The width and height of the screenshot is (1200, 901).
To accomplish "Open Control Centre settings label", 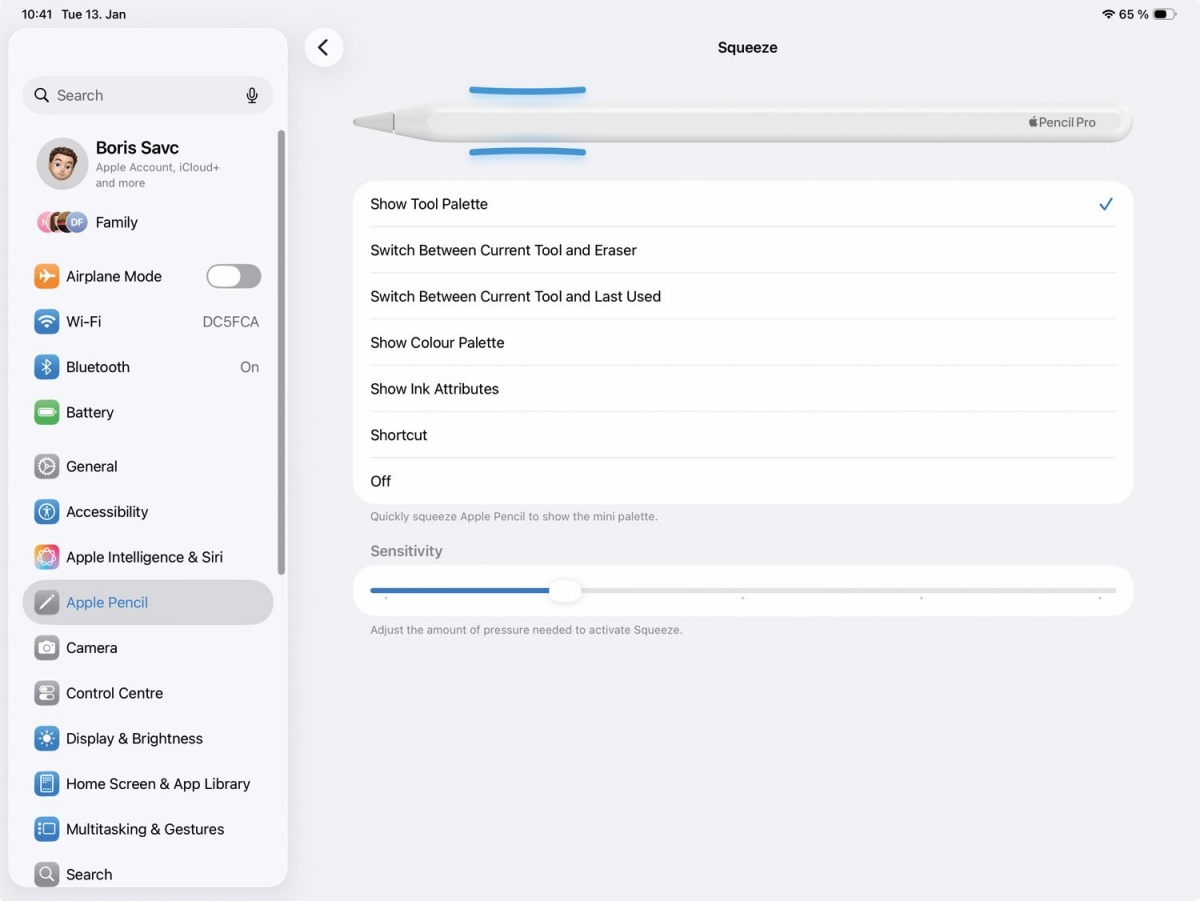I will (114, 693).
